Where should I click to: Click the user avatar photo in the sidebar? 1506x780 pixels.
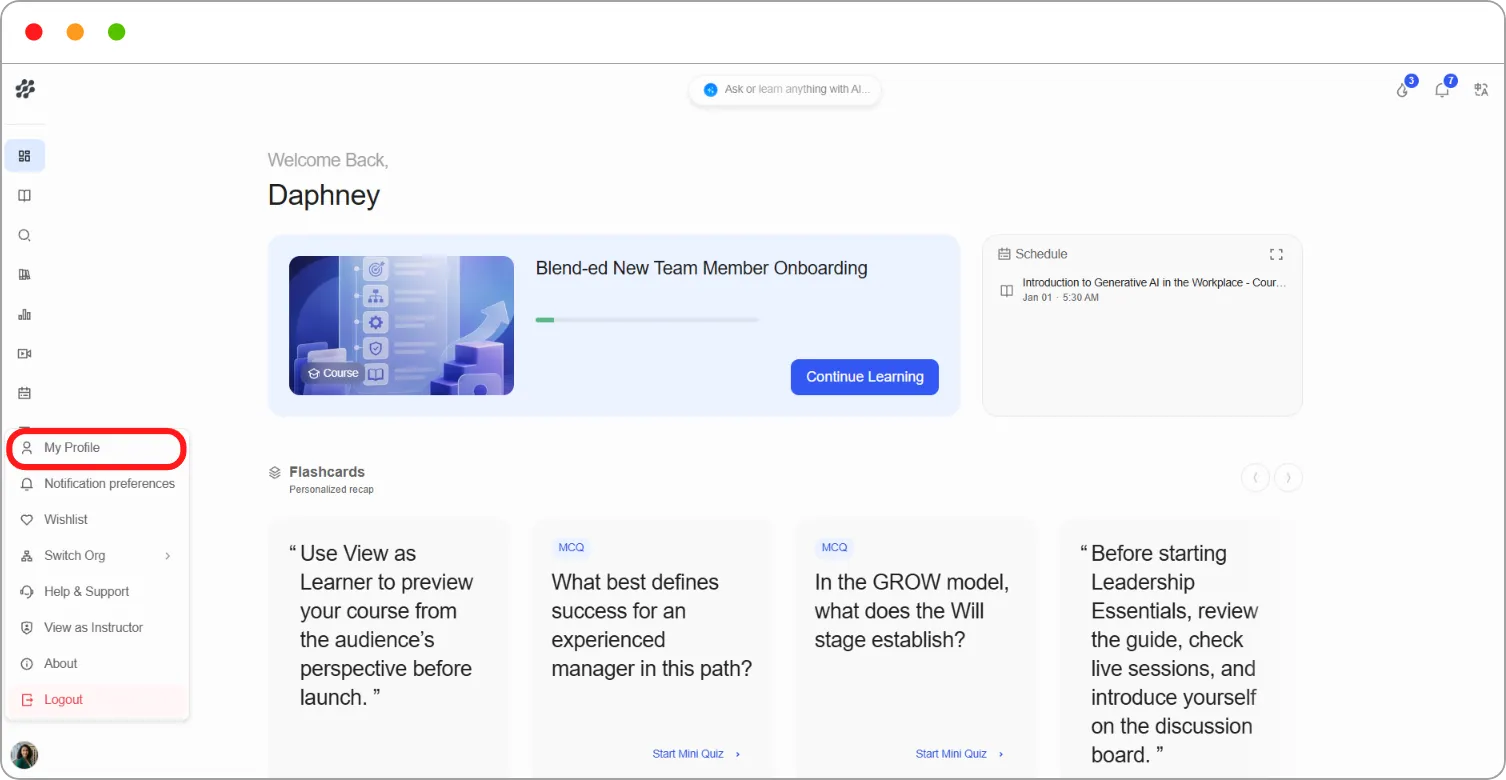tap(24, 755)
